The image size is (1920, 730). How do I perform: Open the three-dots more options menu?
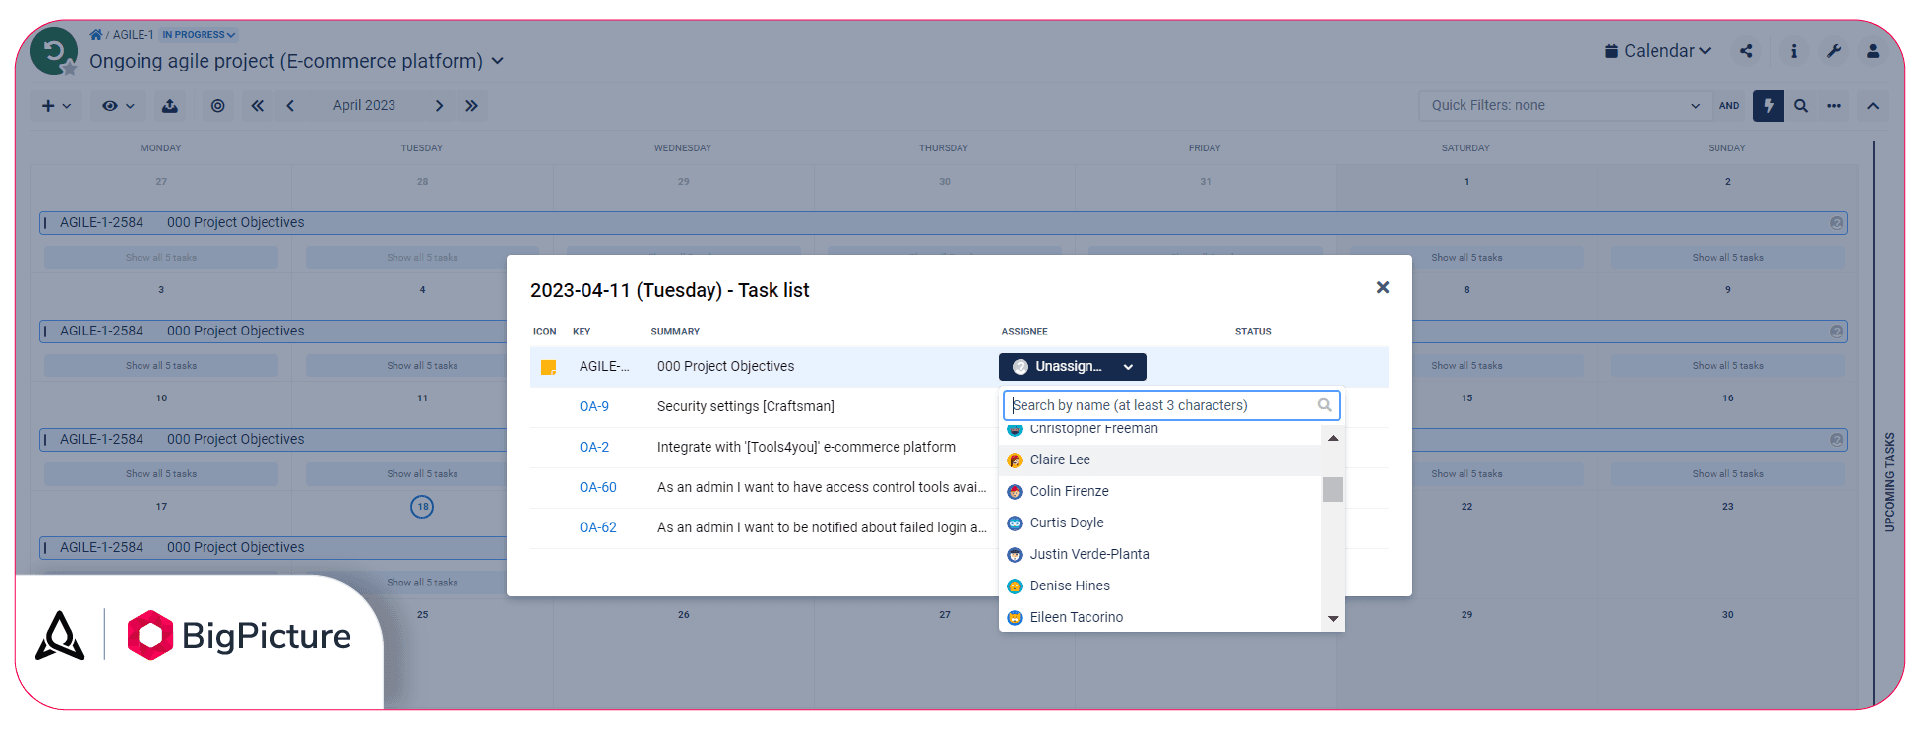tap(1834, 106)
